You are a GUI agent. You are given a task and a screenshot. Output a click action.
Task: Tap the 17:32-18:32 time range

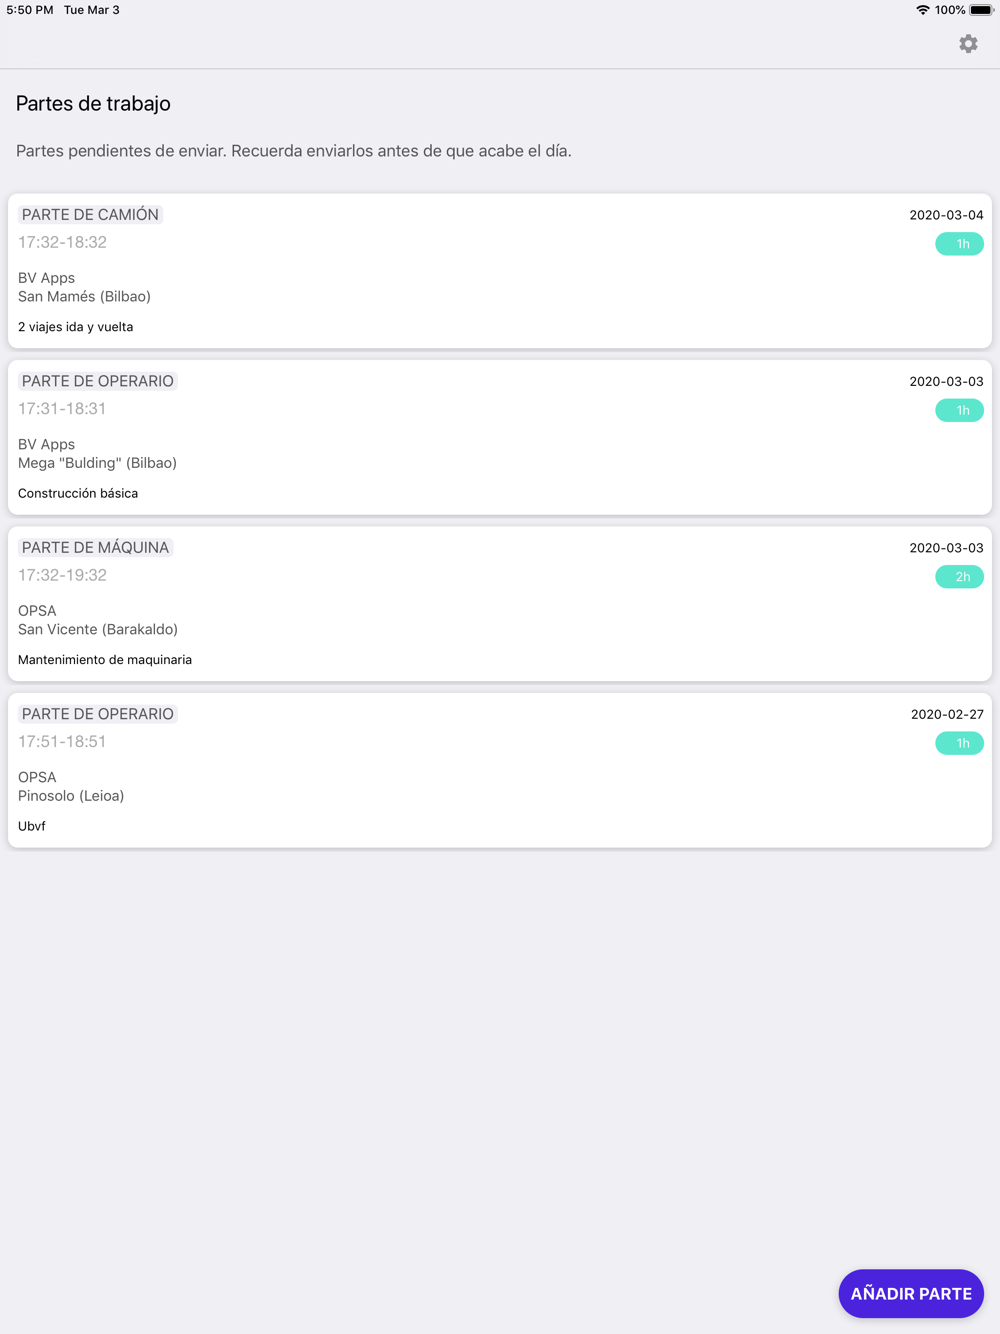62,242
